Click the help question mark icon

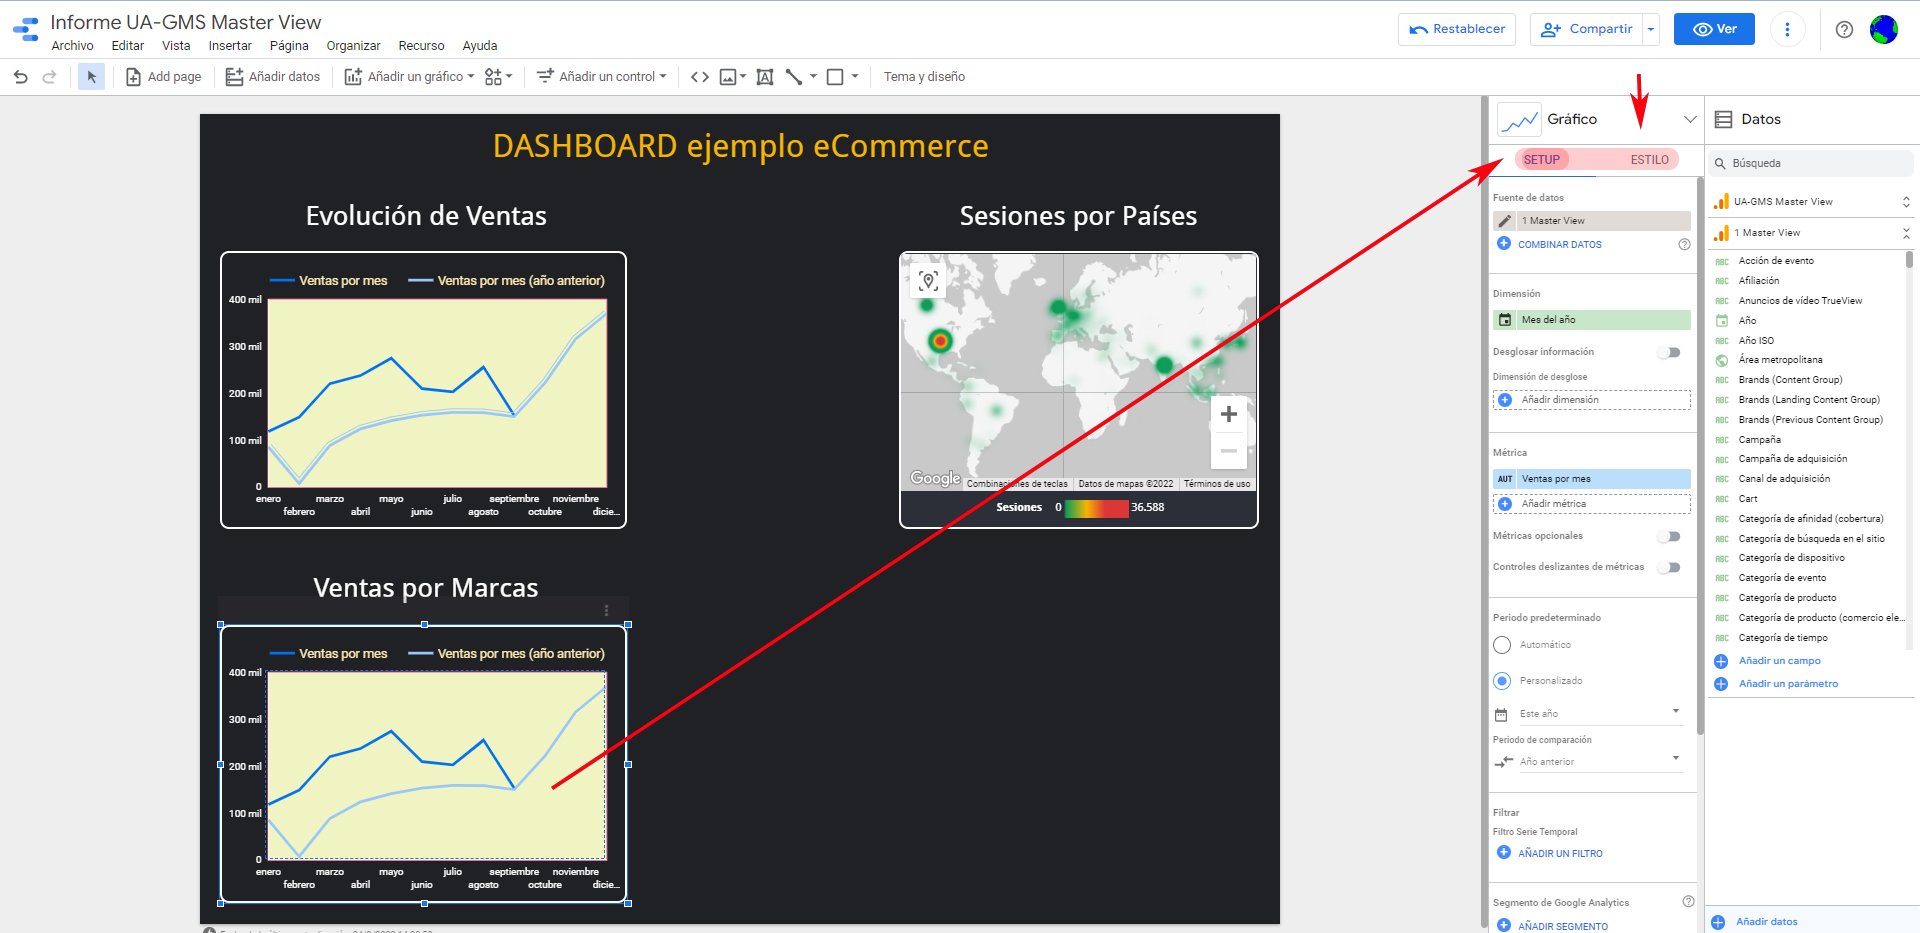(x=1844, y=29)
